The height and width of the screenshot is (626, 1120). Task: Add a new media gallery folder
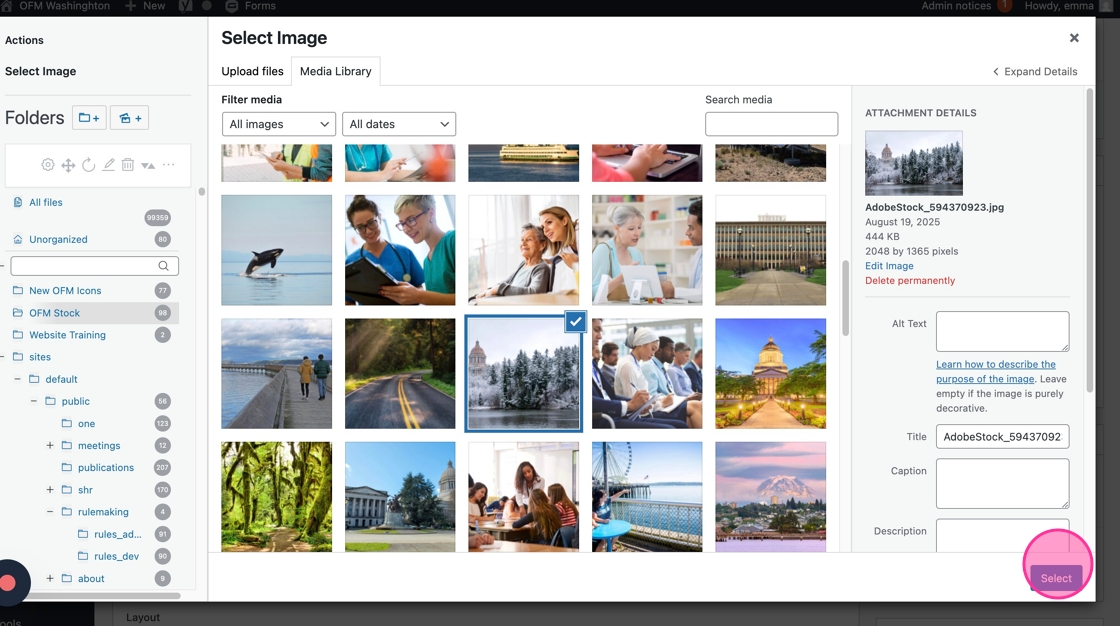(x=129, y=118)
